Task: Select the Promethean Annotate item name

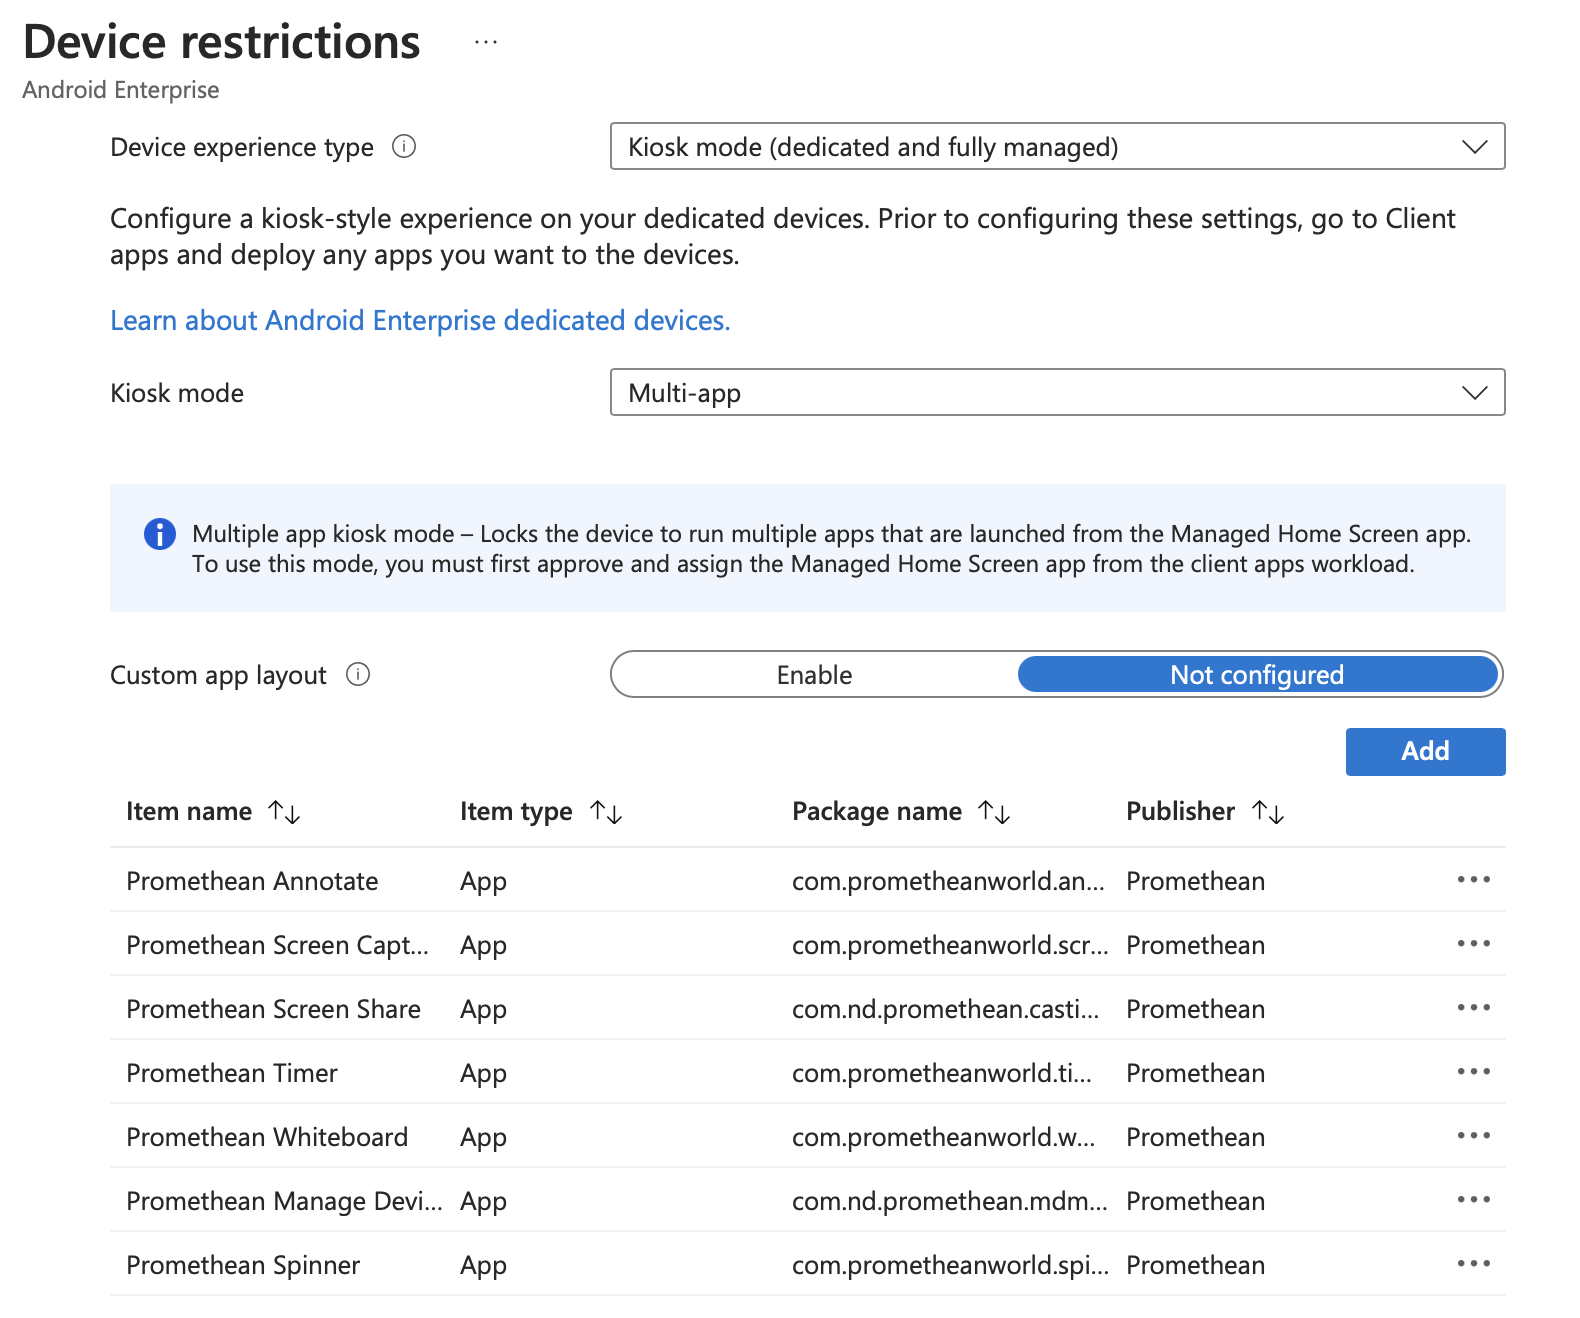Action: click(252, 881)
